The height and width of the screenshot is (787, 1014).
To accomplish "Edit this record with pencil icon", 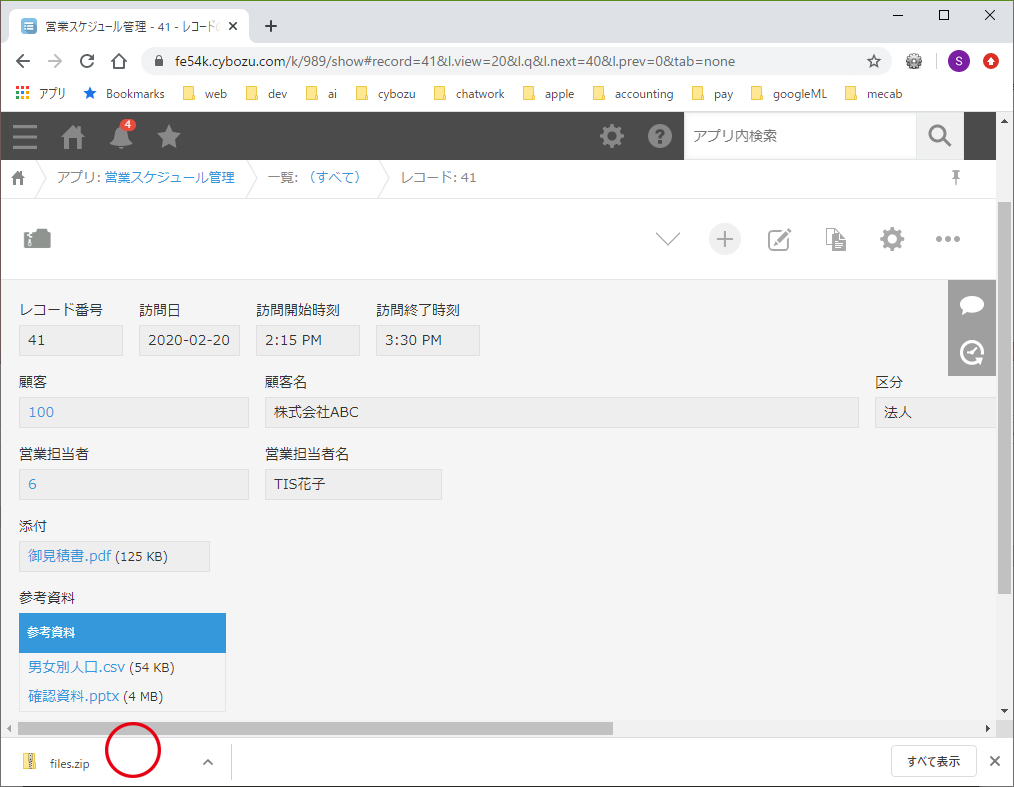I will tap(779, 239).
